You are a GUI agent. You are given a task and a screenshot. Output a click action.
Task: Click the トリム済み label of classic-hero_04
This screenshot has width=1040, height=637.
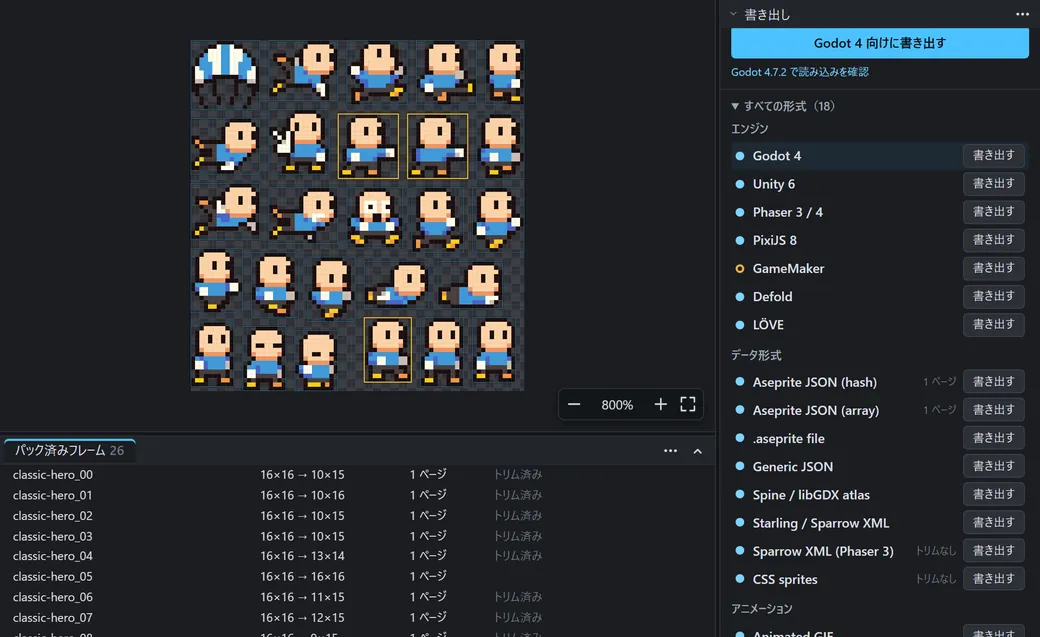tap(518, 556)
